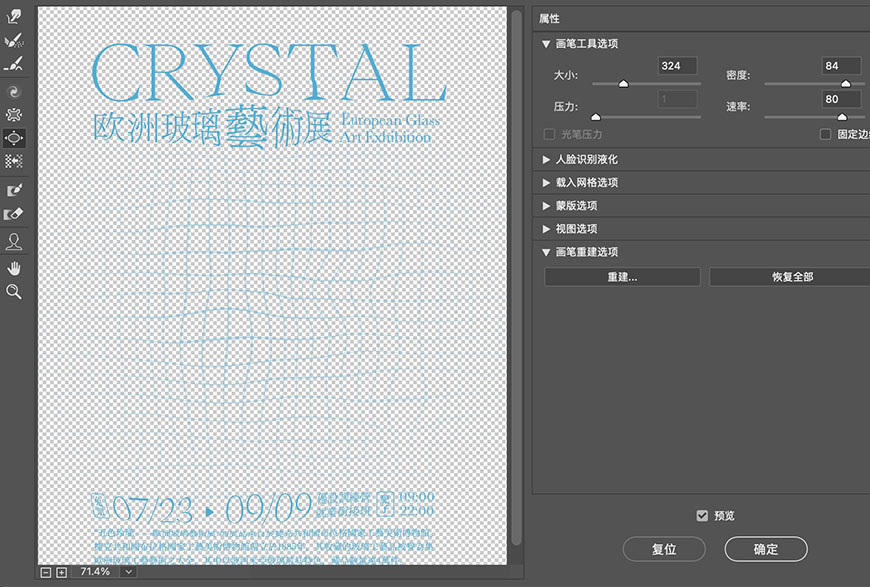Click the size field showing 324
The image size is (870, 587).
point(677,65)
